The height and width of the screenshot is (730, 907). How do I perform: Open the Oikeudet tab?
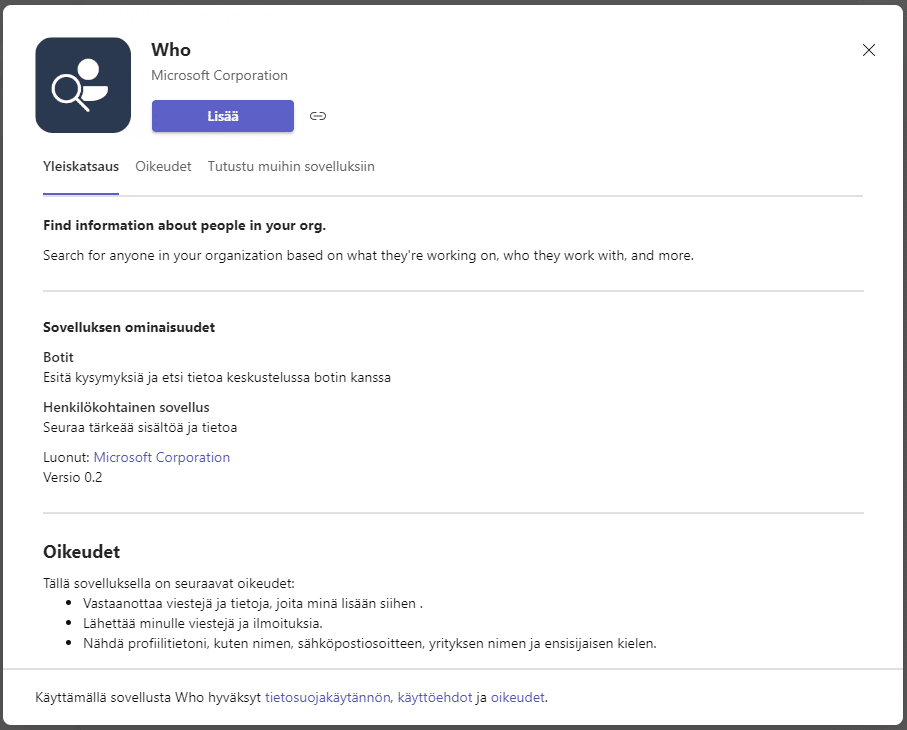tap(163, 167)
